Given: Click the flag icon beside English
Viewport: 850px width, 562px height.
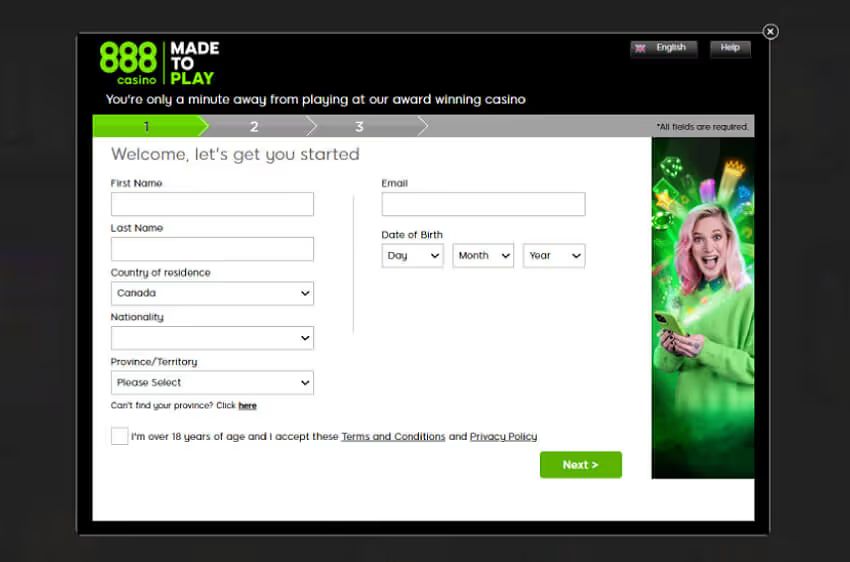Looking at the screenshot, I should pos(640,48).
